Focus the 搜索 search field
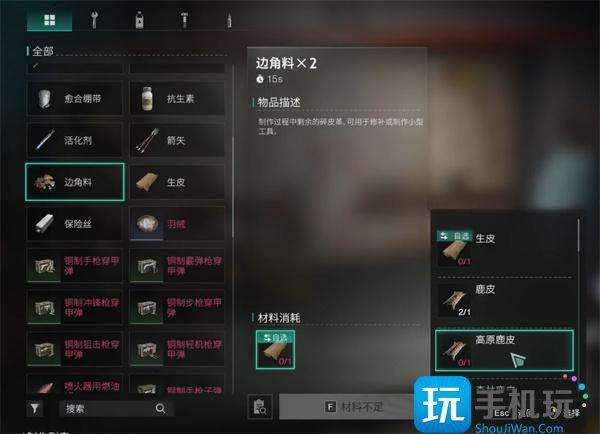 click(x=117, y=408)
